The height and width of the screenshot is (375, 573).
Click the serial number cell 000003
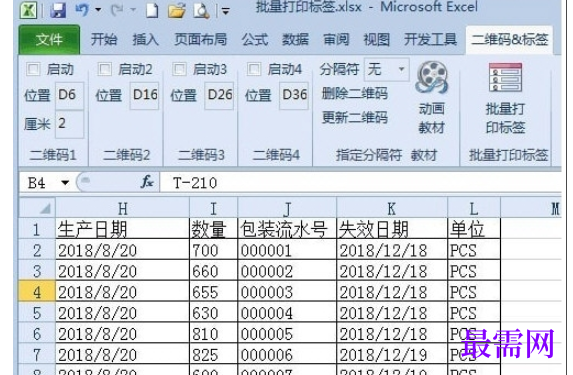point(287,292)
